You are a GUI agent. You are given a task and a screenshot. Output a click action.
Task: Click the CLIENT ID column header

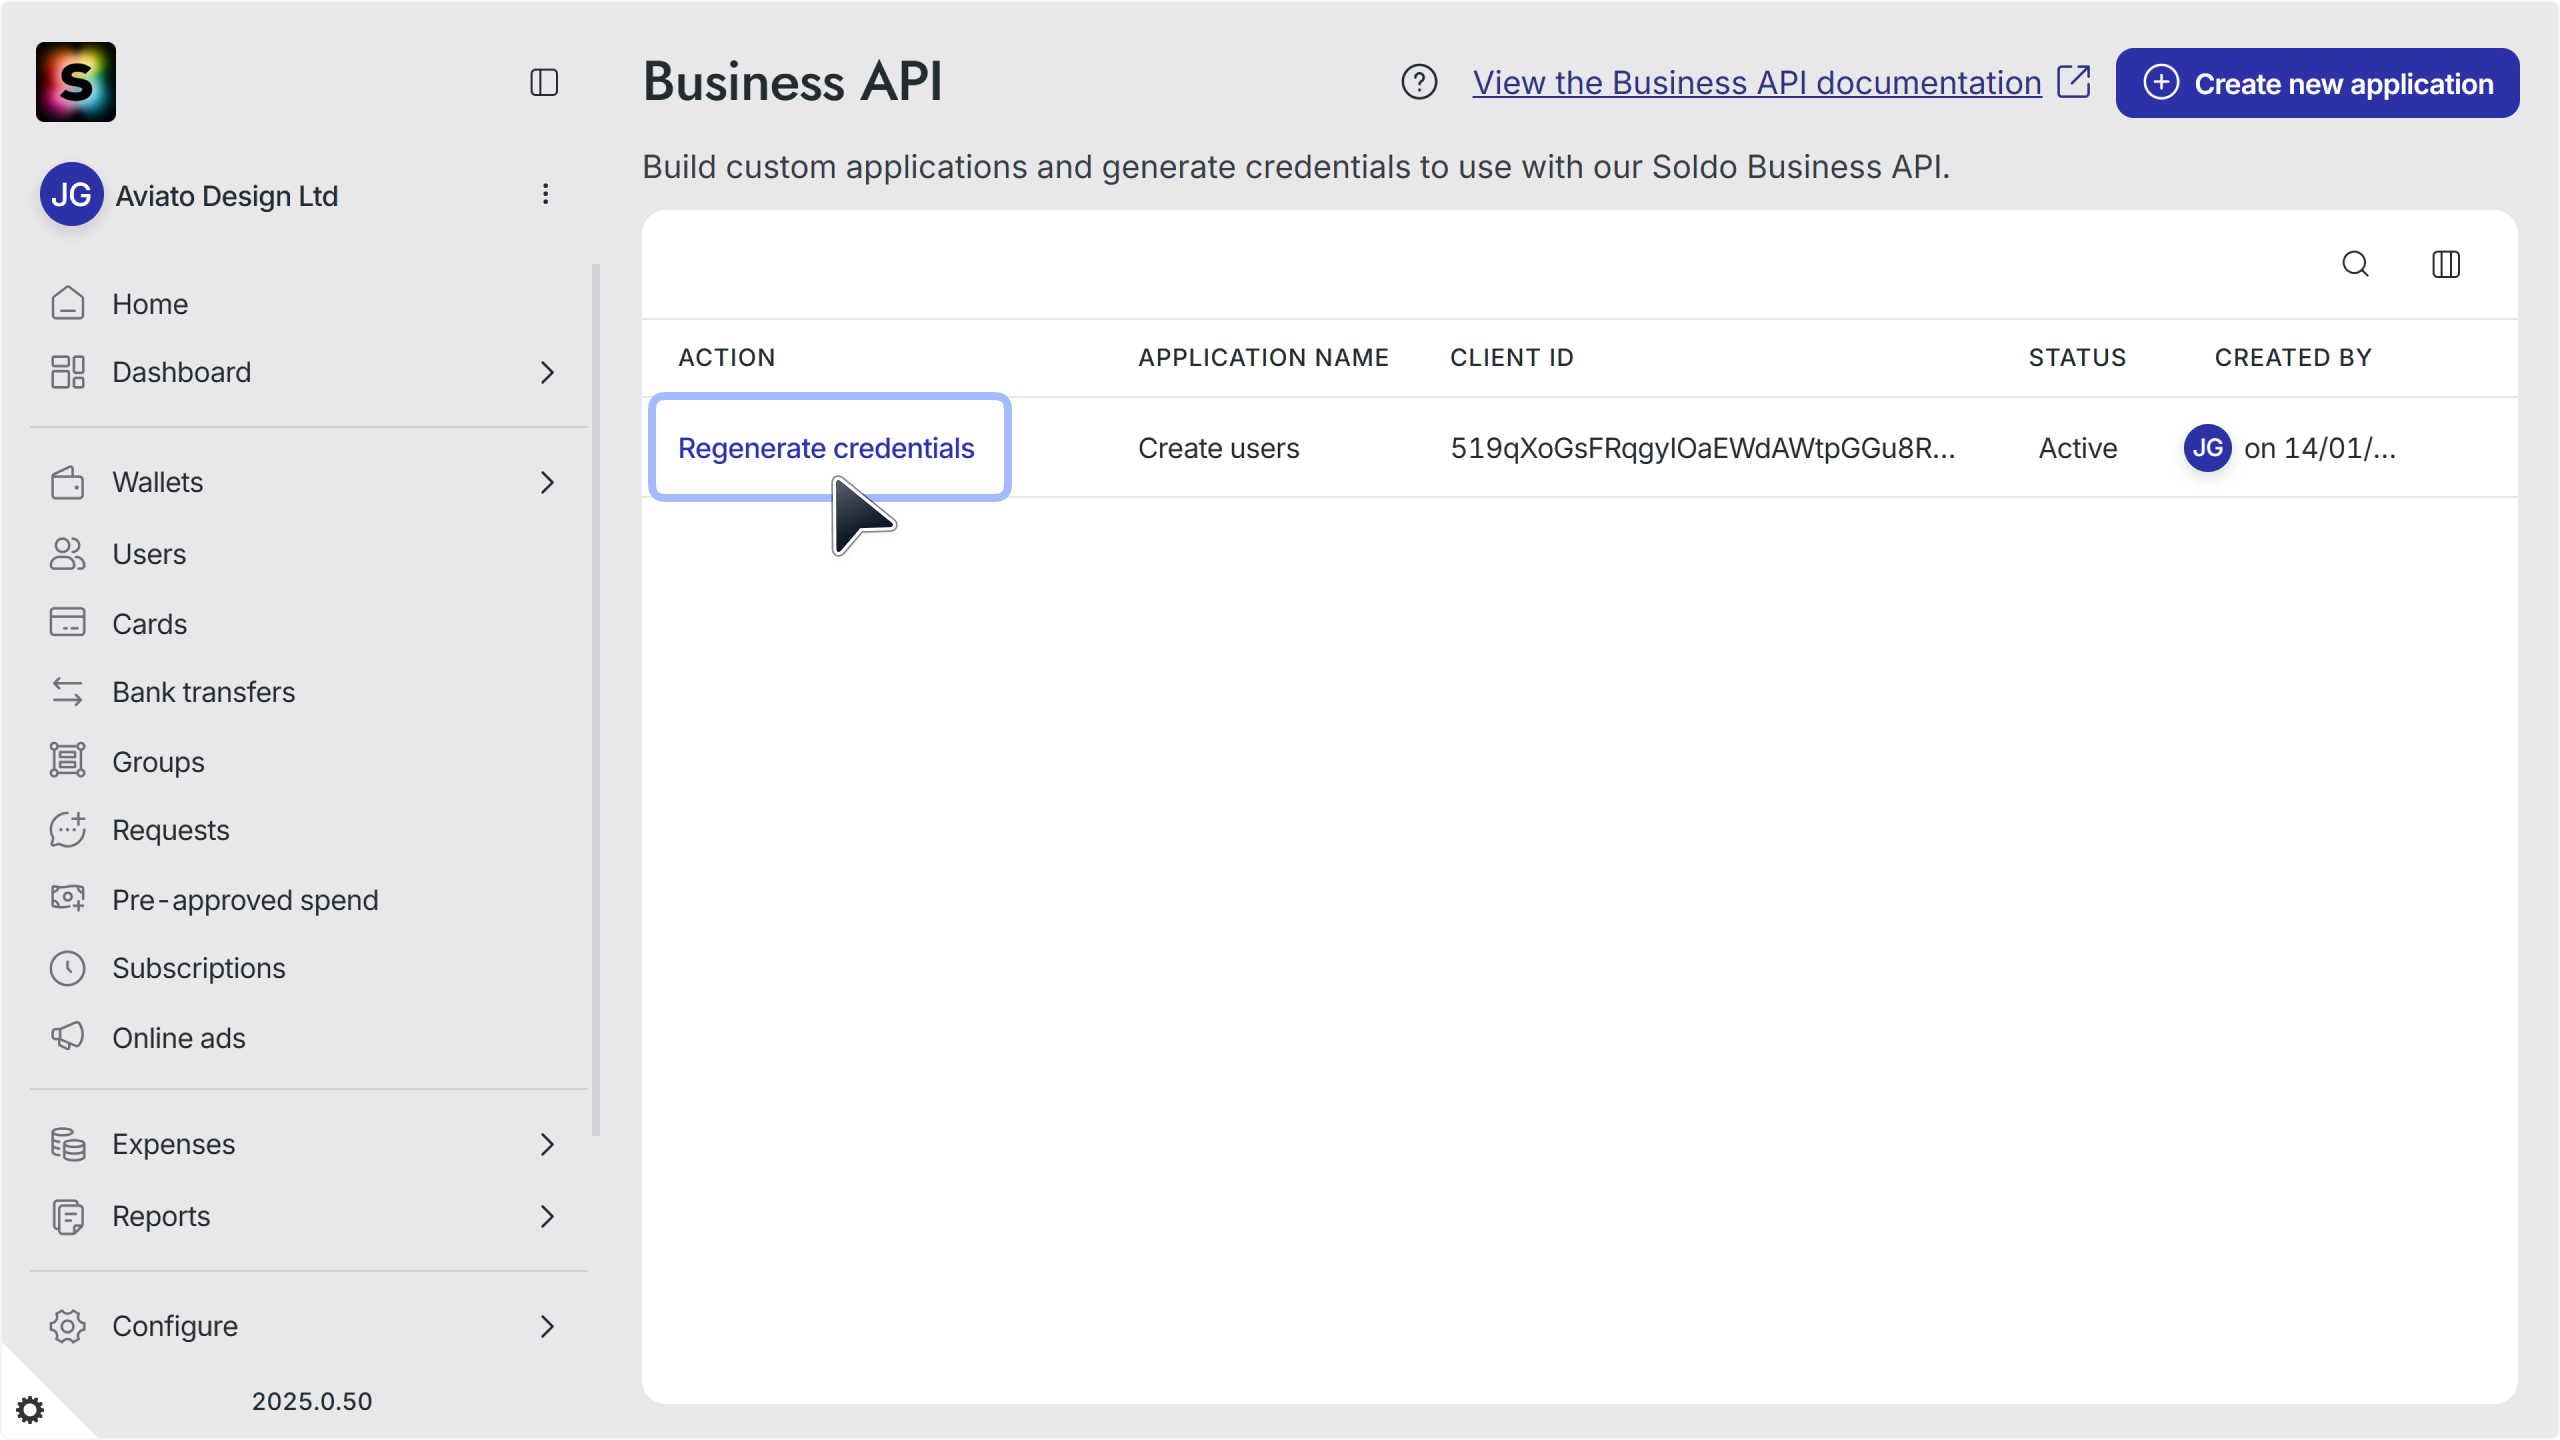1512,358
